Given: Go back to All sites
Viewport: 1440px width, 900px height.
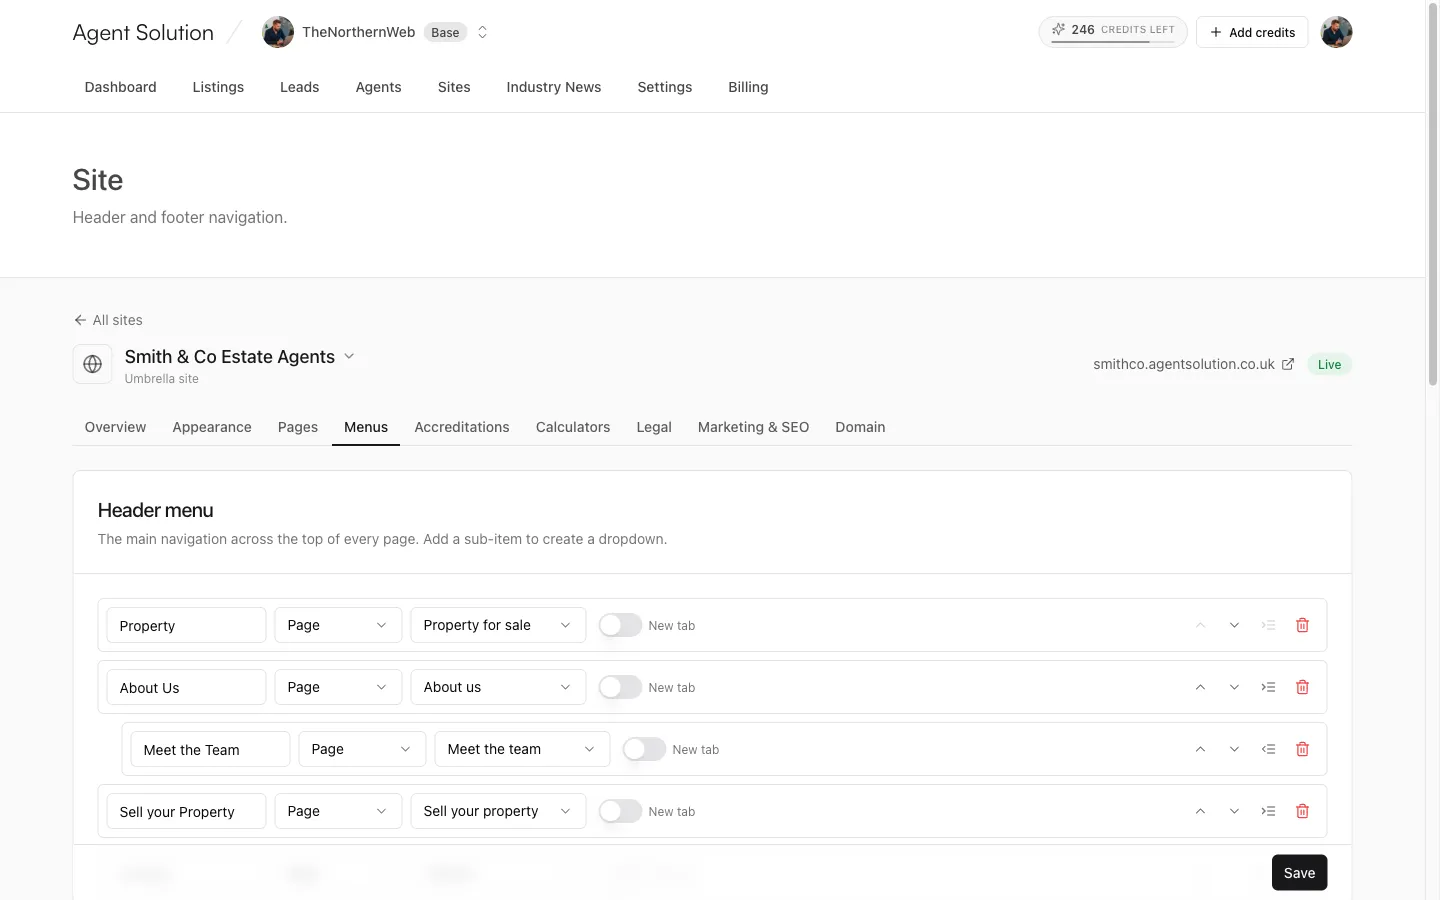Looking at the screenshot, I should point(108,320).
